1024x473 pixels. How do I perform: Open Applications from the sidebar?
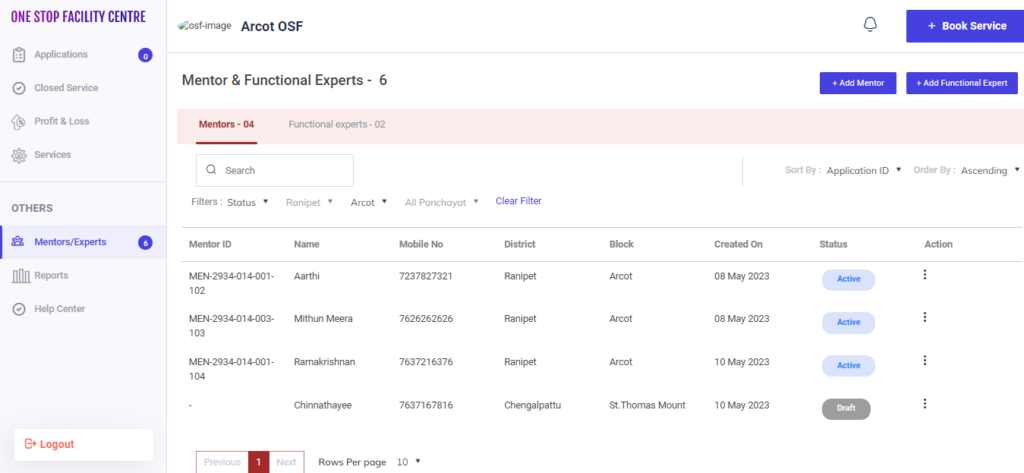tap(61, 55)
